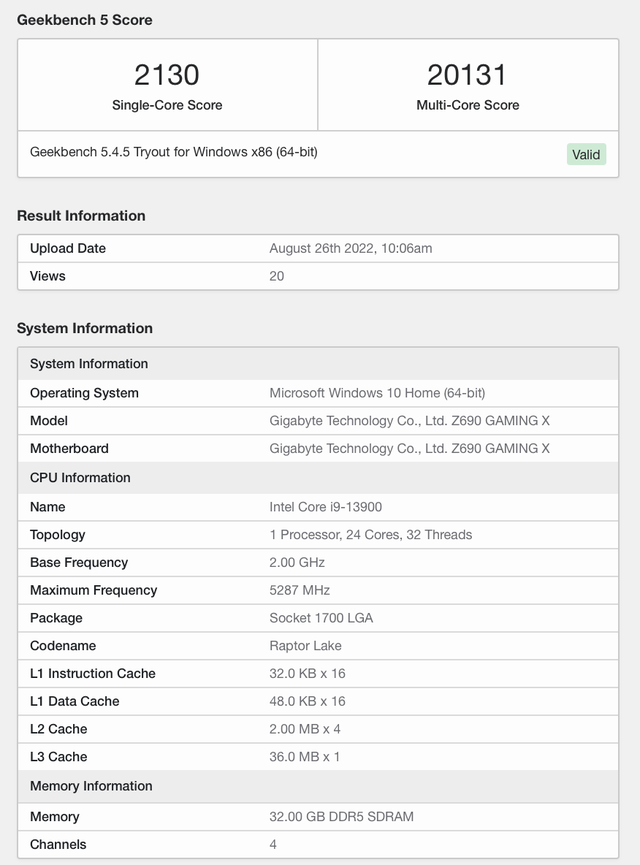Select 32.00 GB DDR5 SDRAM value
This screenshot has height=865, width=640.
(x=342, y=816)
